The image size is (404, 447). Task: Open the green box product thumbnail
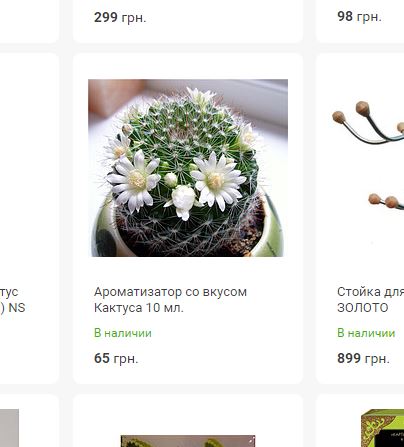tap(382, 428)
